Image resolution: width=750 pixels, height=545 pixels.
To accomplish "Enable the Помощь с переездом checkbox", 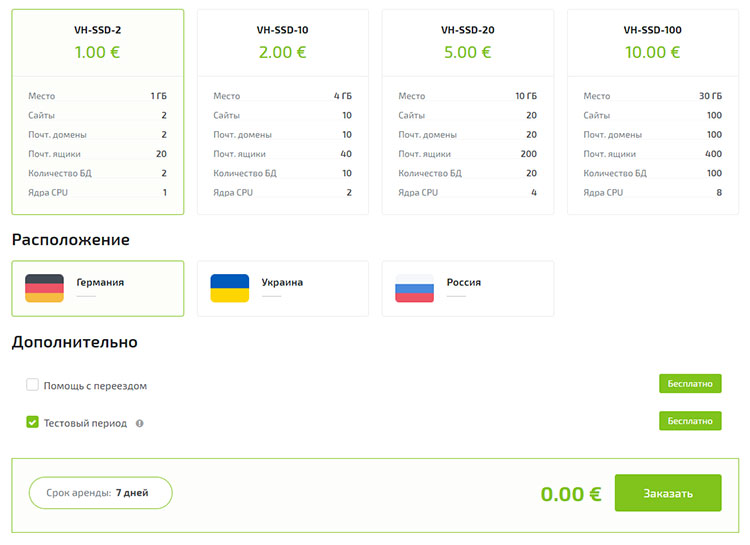I will click(32, 385).
